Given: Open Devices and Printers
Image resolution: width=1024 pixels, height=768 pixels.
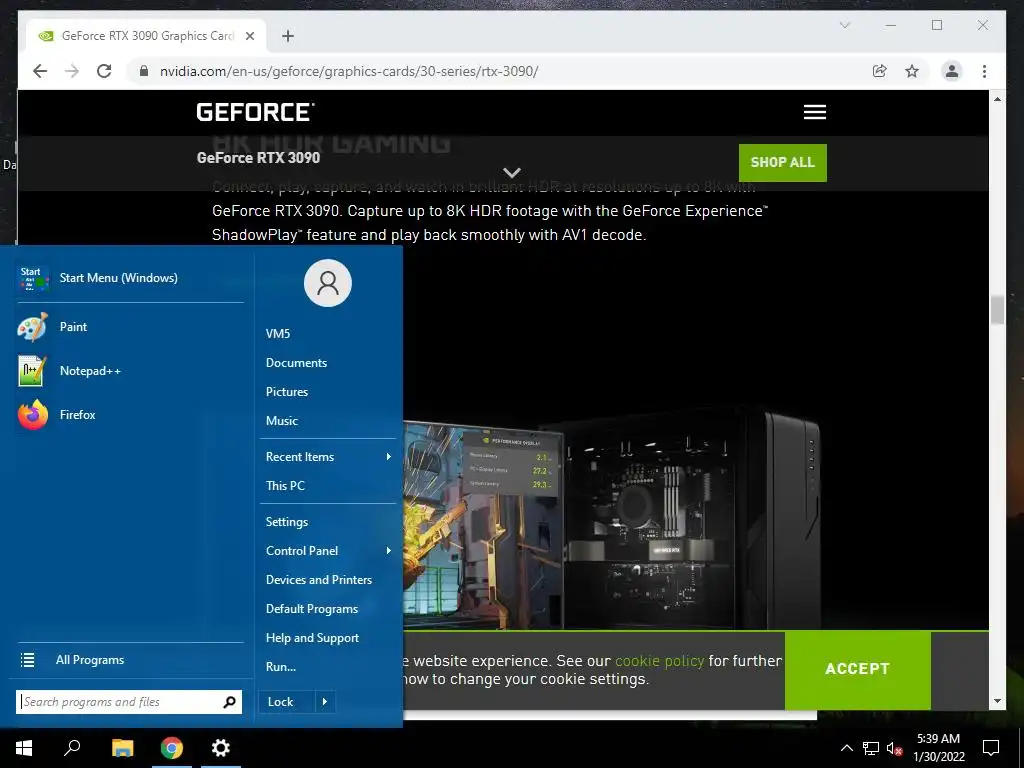Looking at the screenshot, I should pyautogui.click(x=319, y=579).
